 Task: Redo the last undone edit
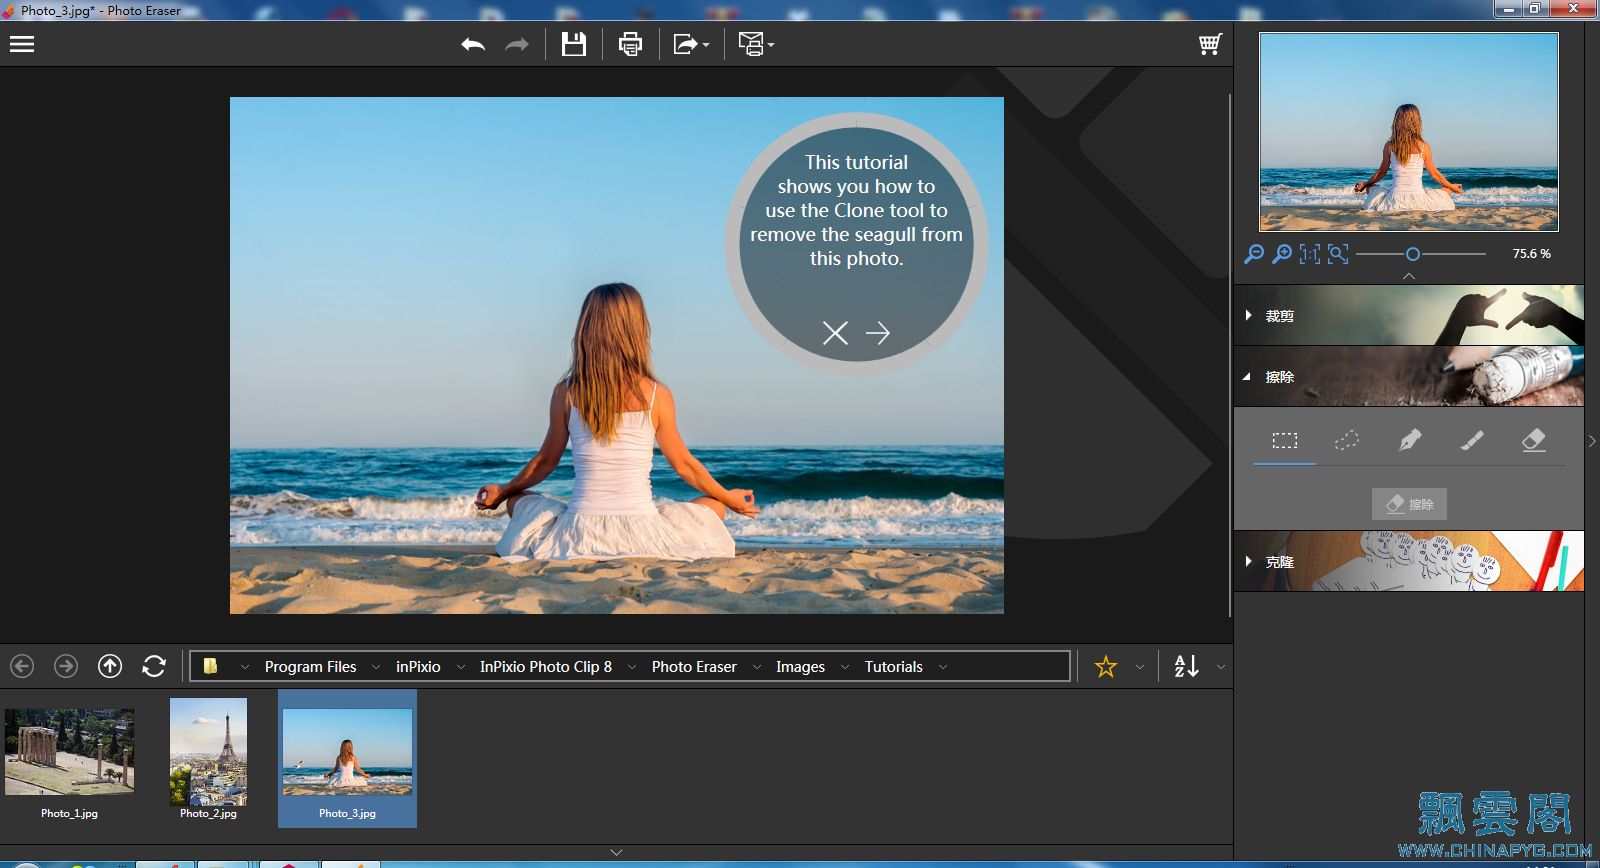click(516, 44)
